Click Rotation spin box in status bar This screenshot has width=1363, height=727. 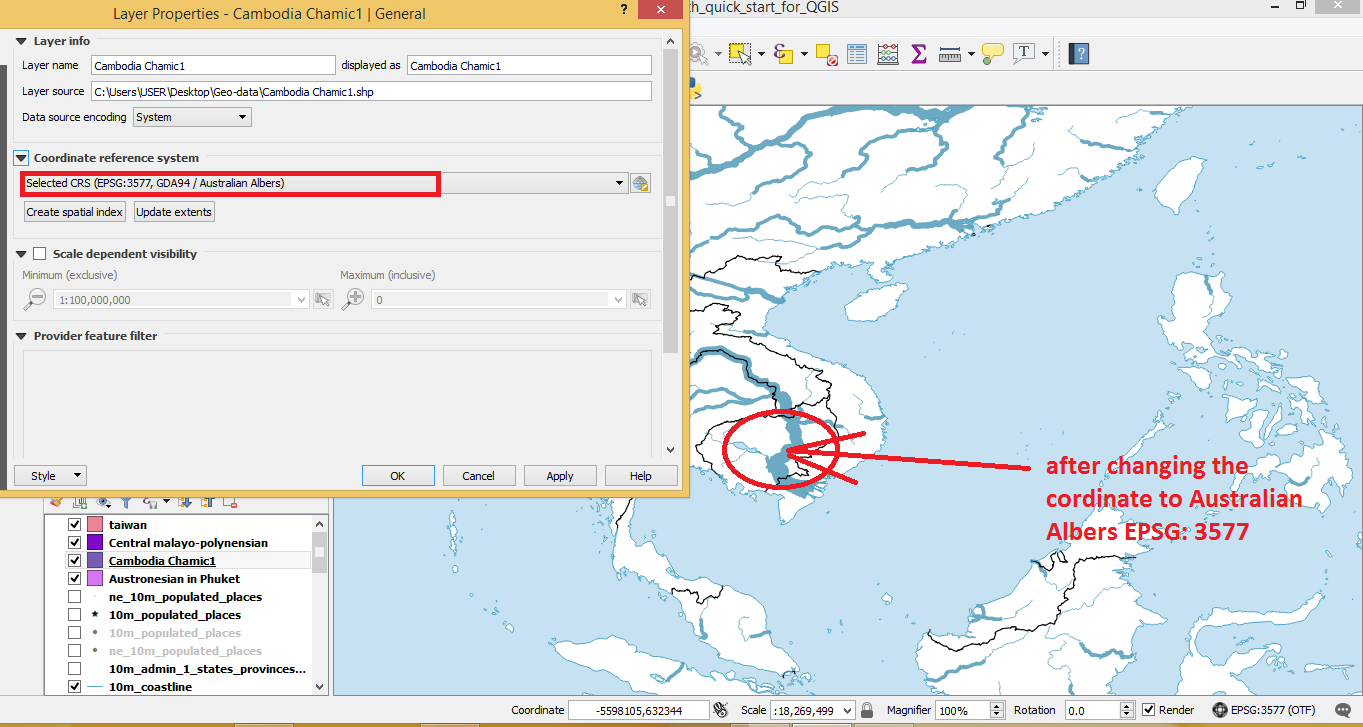coord(1099,710)
